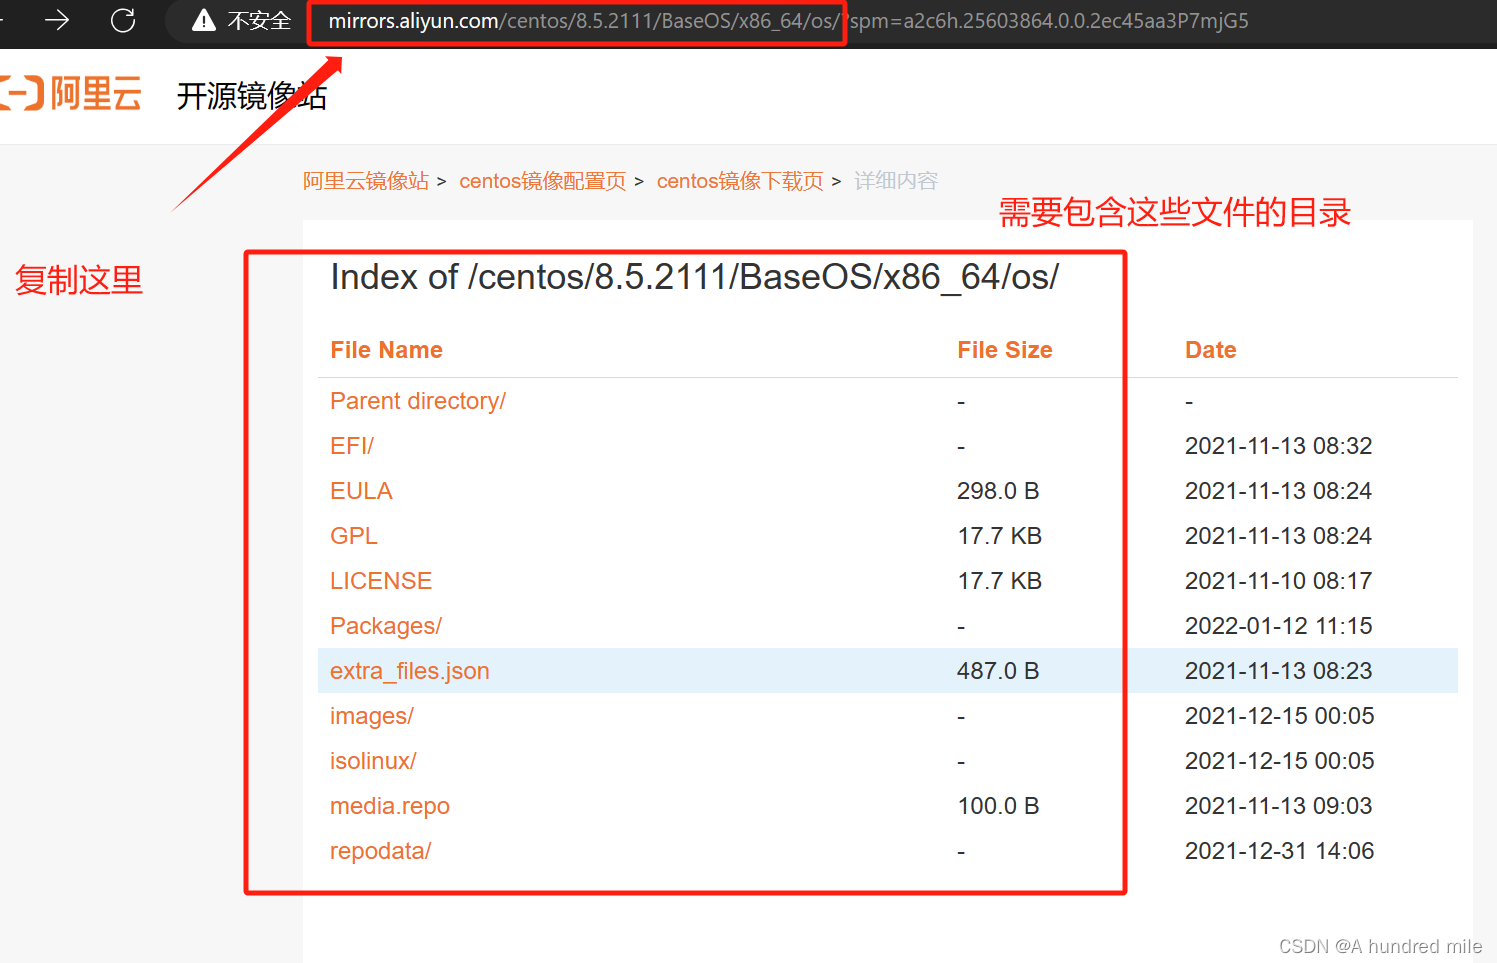Go to Parent directory/
Image resolution: width=1497 pixels, height=963 pixels.
point(418,401)
